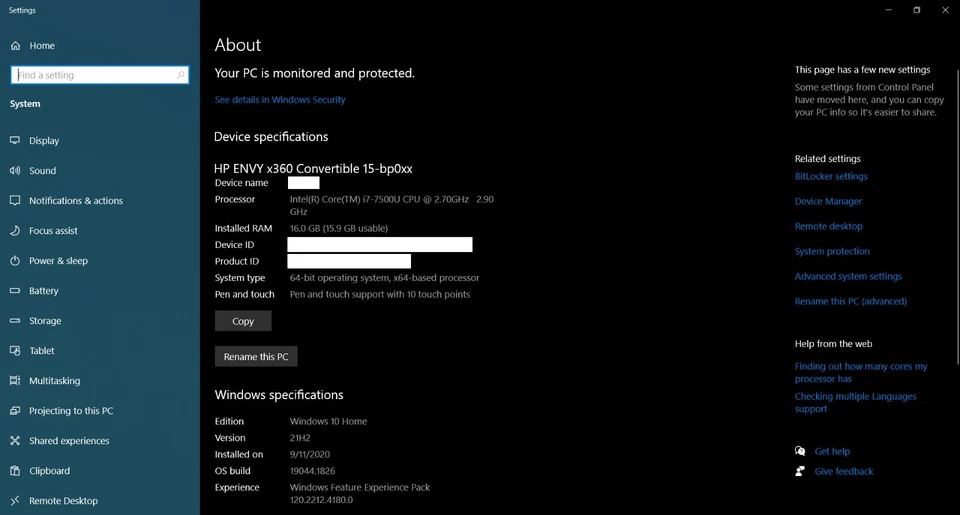Restore down the Settings window
Viewport: 960px width, 515px height.
tap(917, 10)
